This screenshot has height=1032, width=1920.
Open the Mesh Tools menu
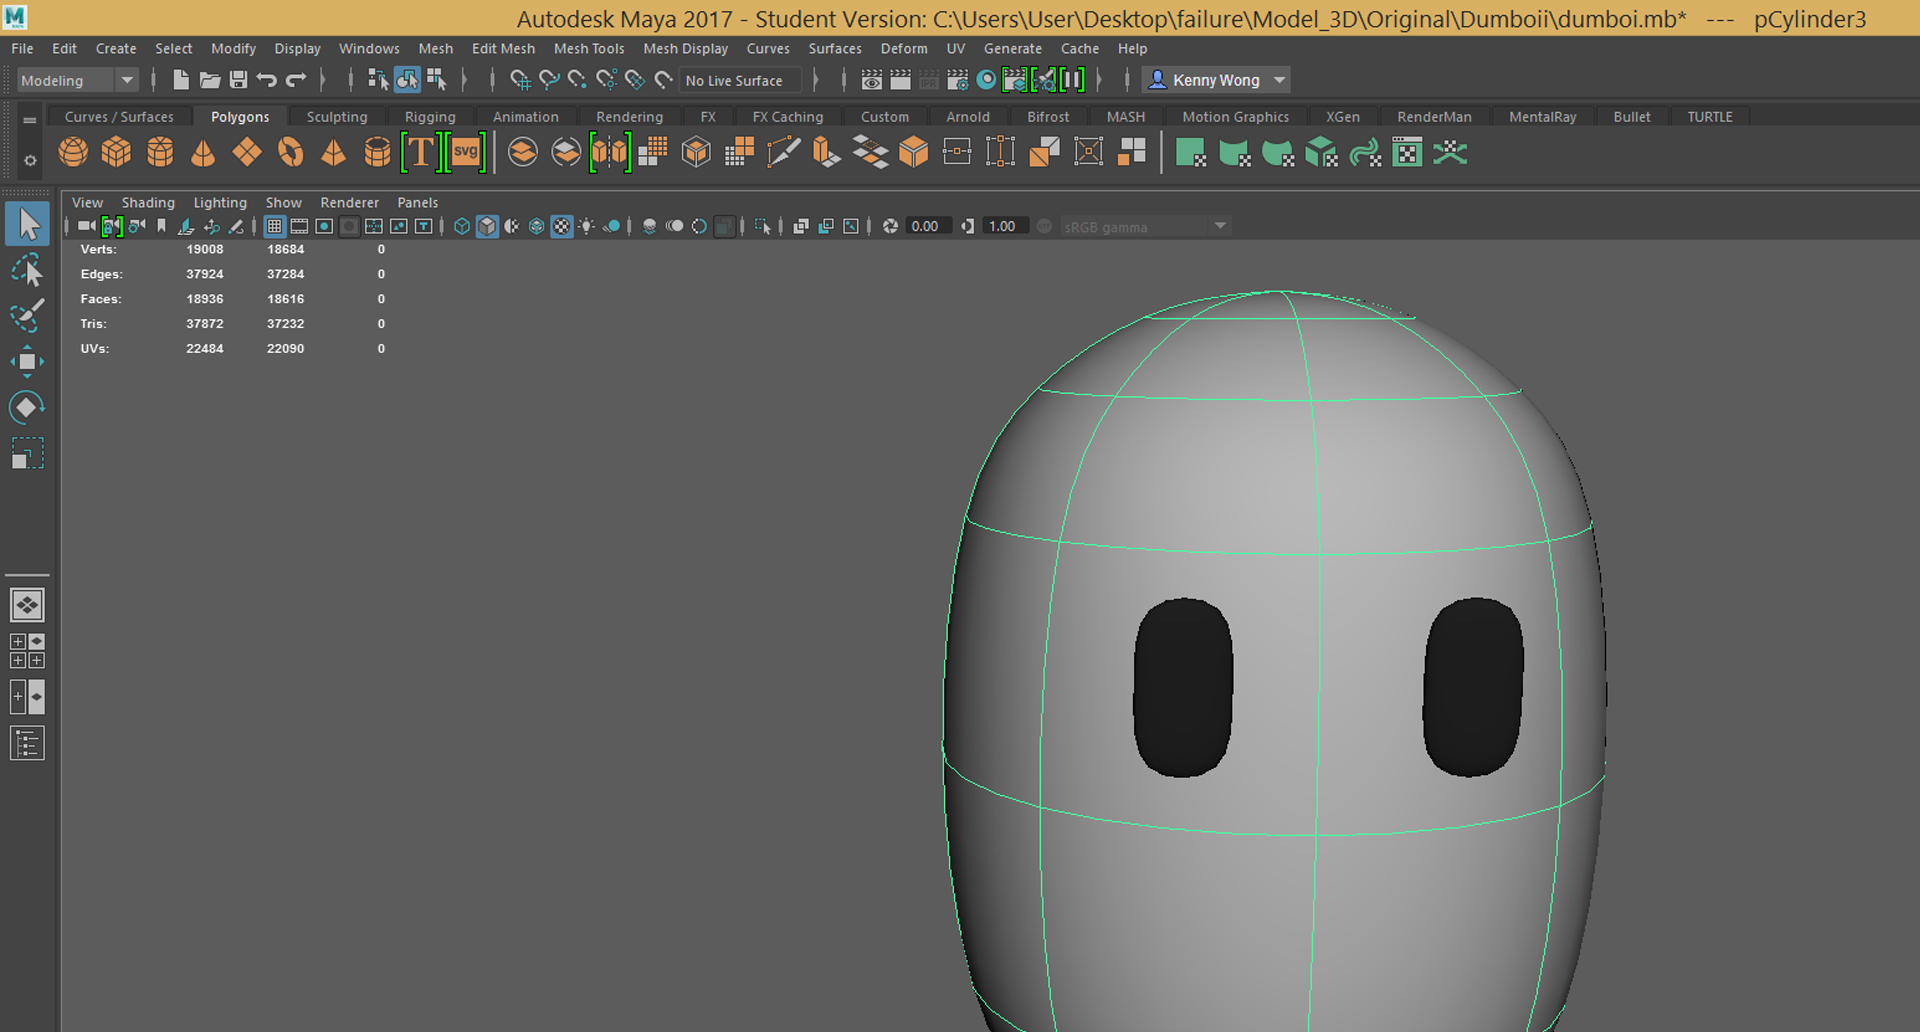coord(589,48)
